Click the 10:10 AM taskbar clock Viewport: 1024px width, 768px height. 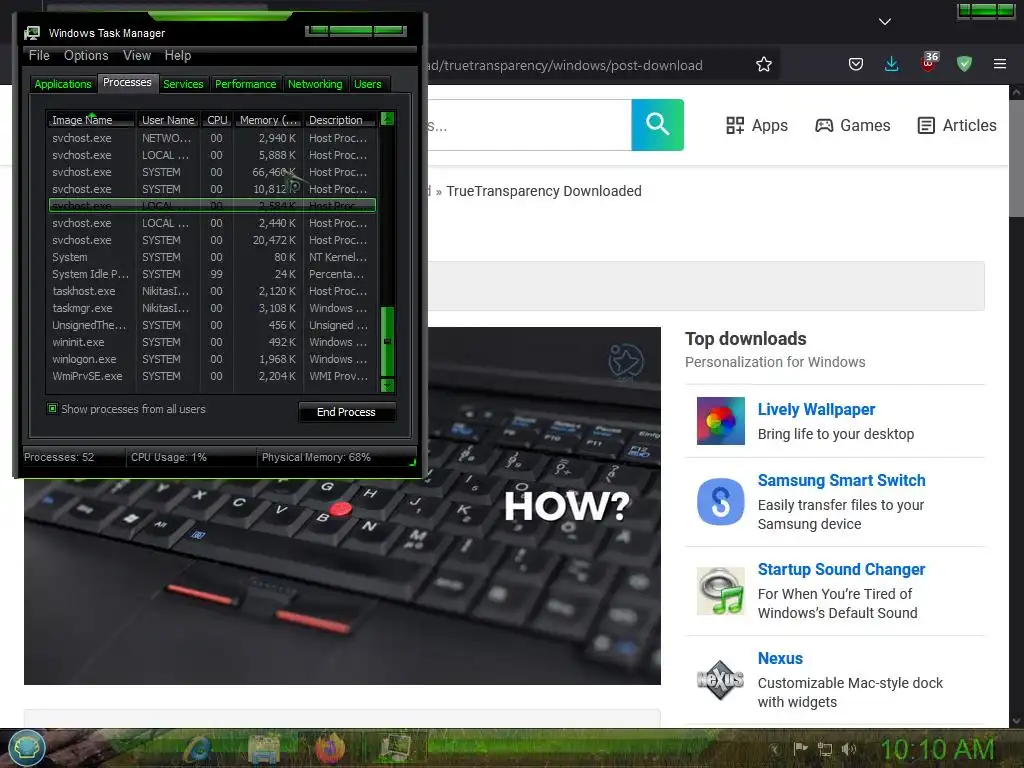tap(937, 749)
